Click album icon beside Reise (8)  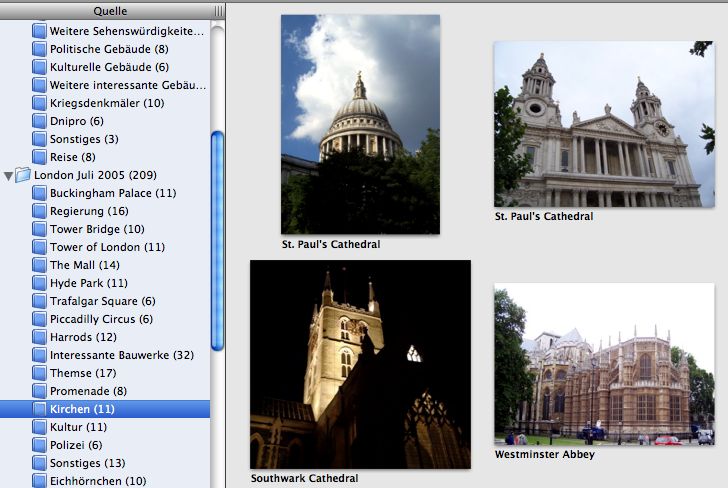(x=39, y=157)
